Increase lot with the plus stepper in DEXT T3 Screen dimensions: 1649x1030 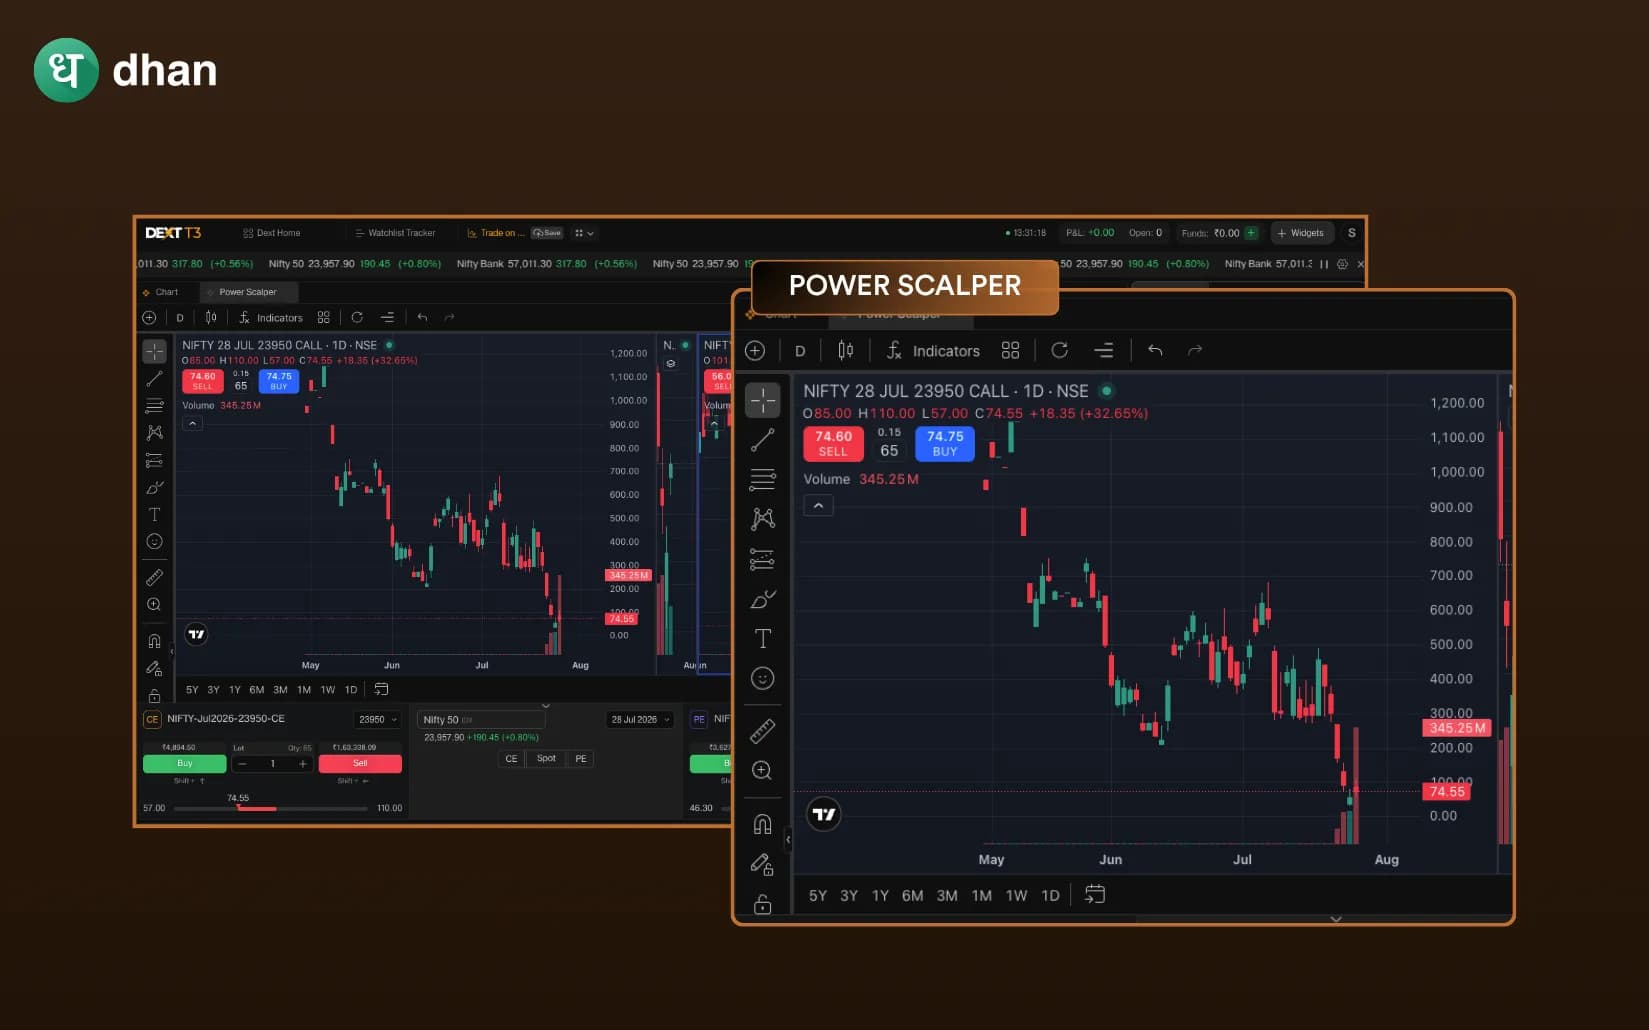pos(303,764)
